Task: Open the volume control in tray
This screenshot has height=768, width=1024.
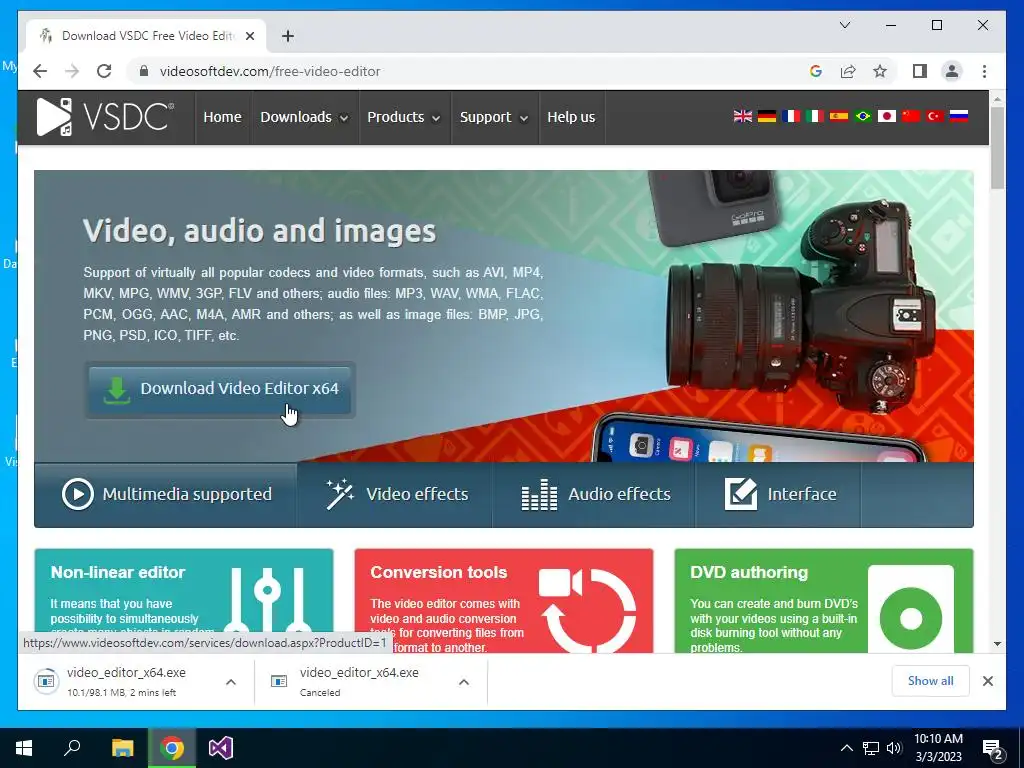Action: pos(894,748)
